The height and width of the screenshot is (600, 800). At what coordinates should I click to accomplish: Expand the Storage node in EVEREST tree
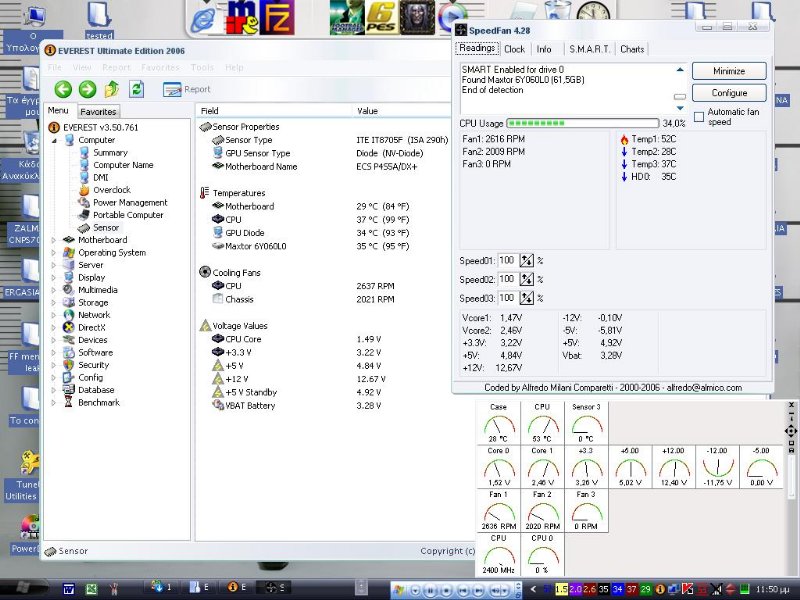click(54, 303)
